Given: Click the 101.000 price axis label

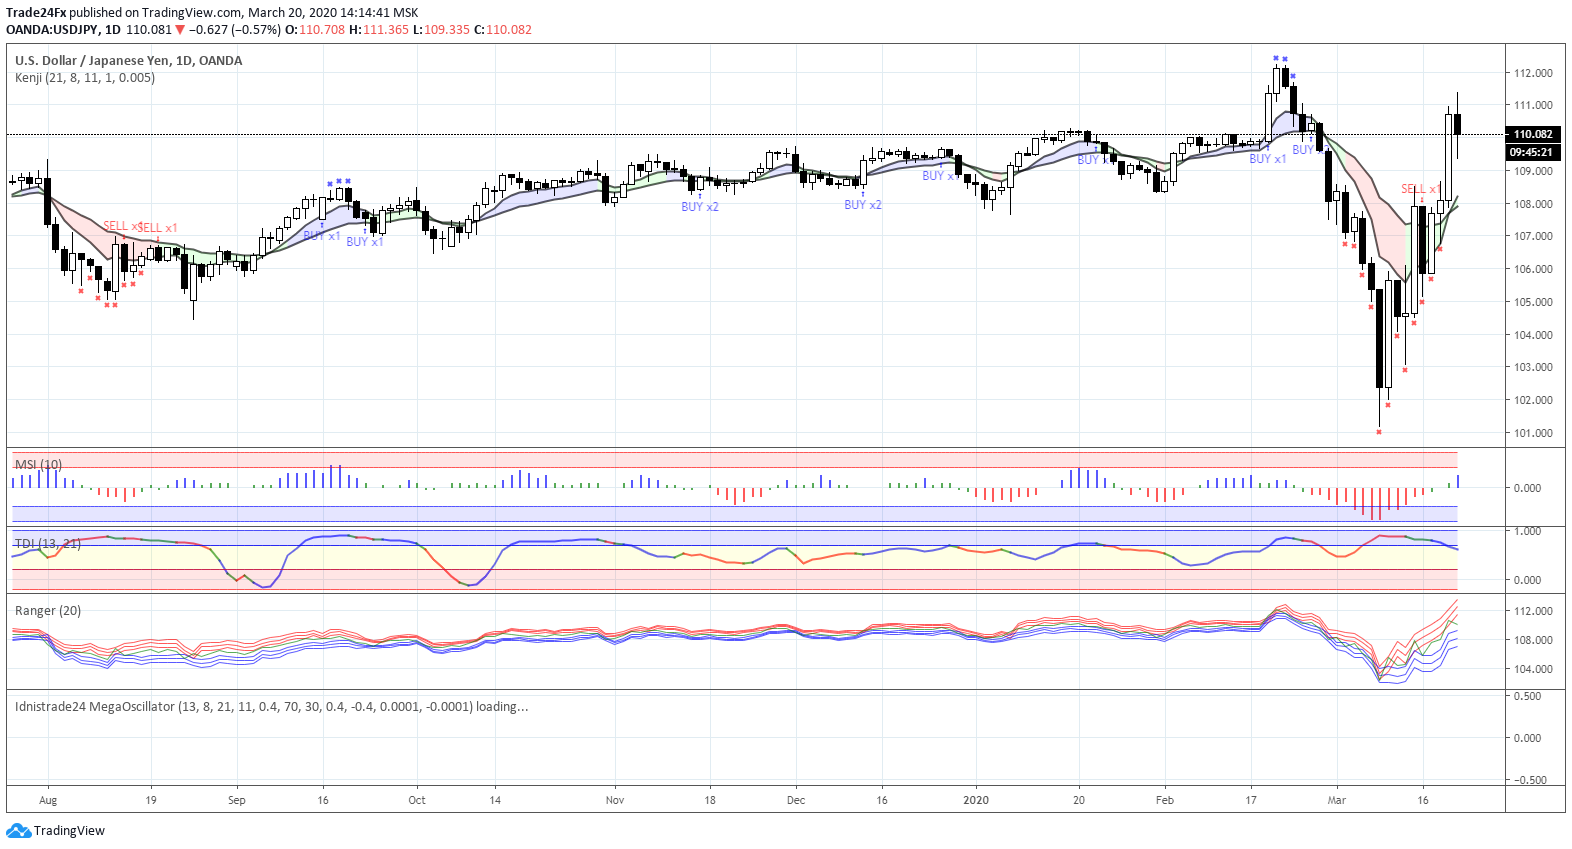Looking at the screenshot, I should pyautogui.click(x=1533, y=433).
